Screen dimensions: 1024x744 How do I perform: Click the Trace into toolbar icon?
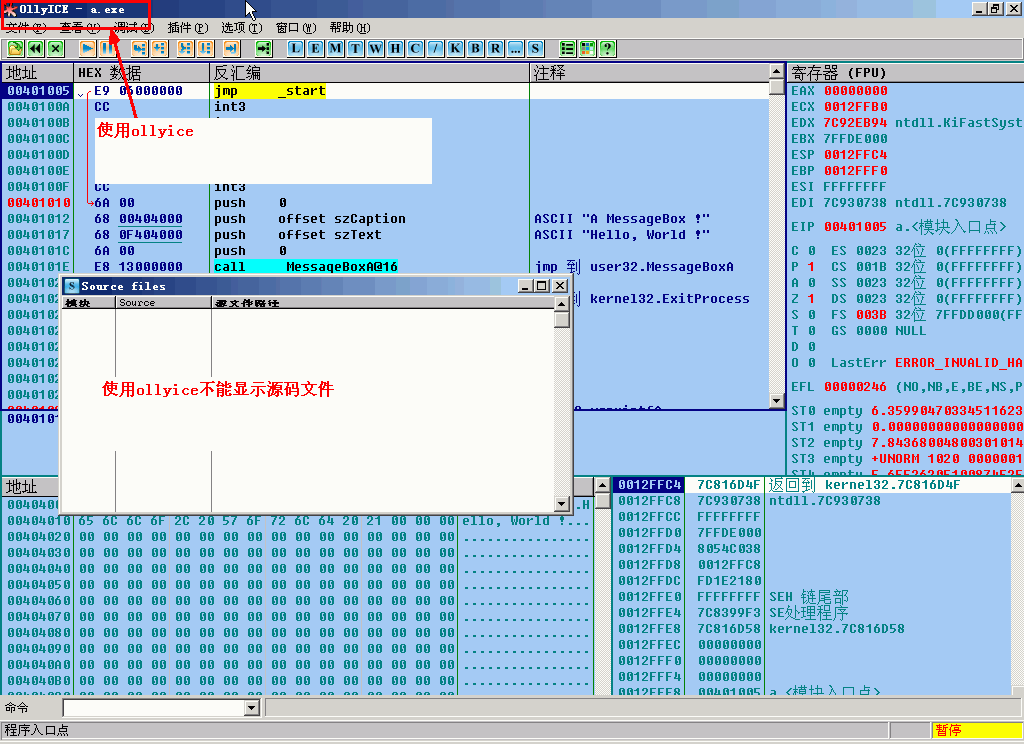point(185,48)
